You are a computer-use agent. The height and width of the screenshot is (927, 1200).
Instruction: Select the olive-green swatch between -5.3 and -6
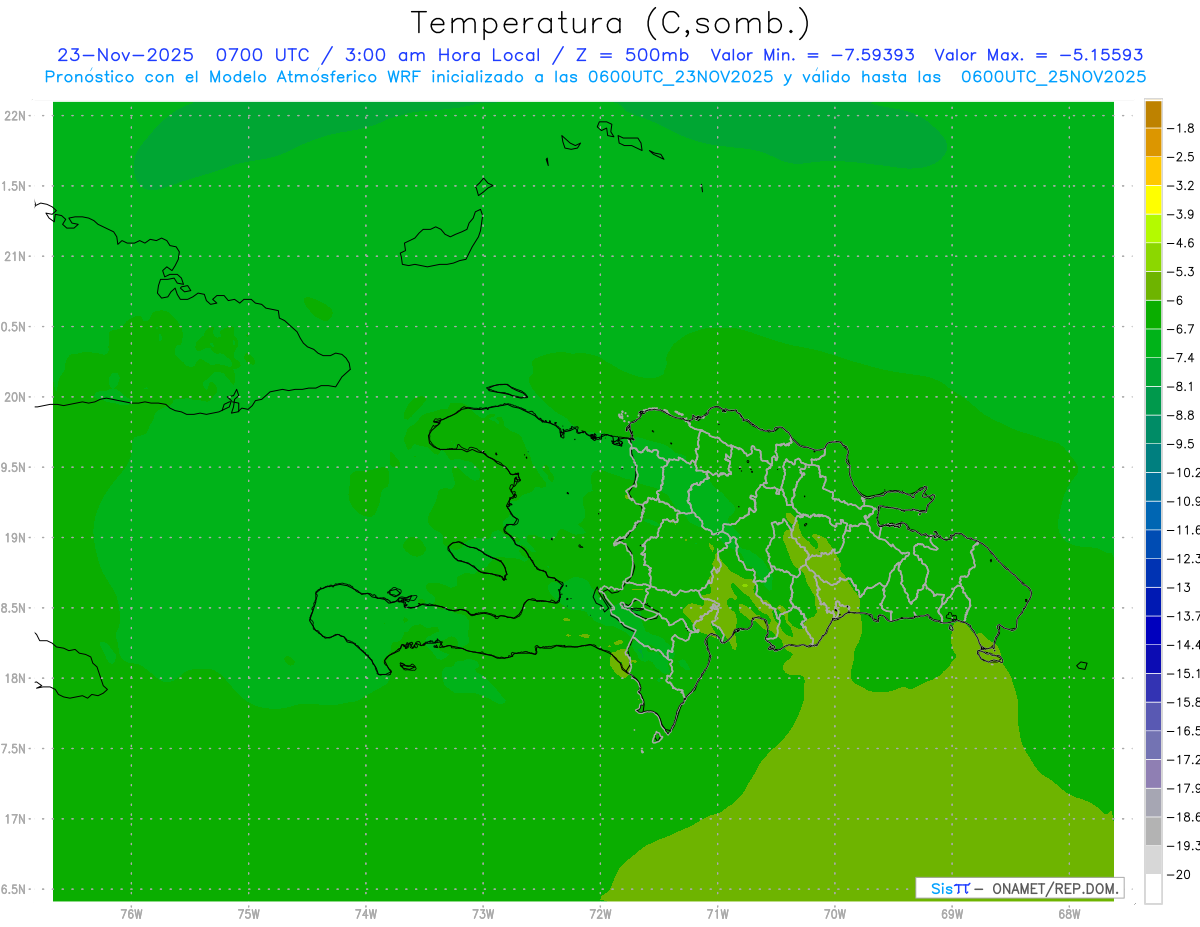tap(1153, 286)
